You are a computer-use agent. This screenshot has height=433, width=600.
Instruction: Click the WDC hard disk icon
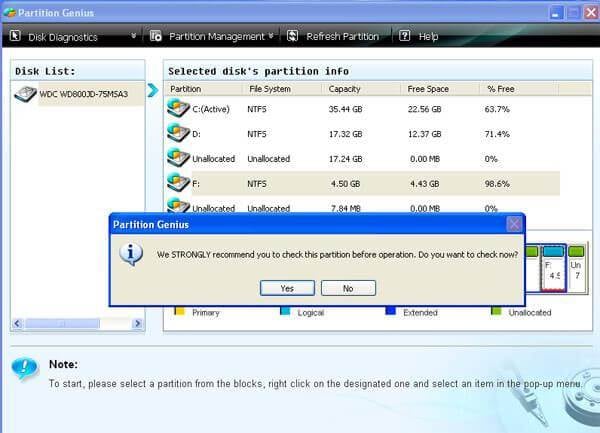click(x=25, y=94)
